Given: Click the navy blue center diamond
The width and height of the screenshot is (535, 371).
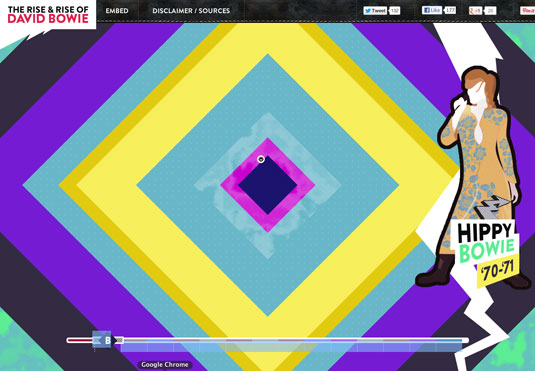Looking at the screenshot, I should click(x=268, y=185).
